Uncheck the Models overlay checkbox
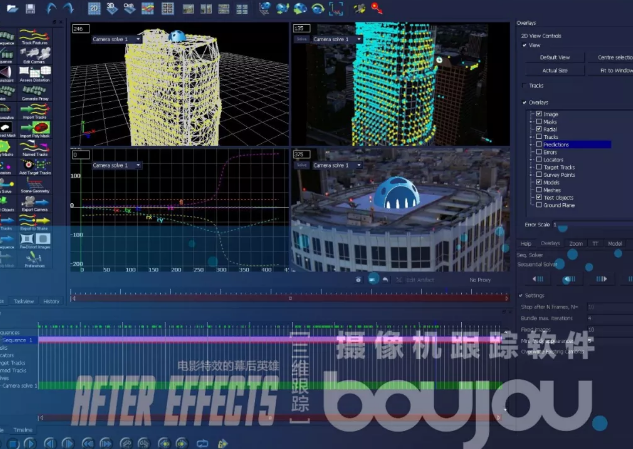Image resolution: width=633 pixels, height=449 pixels. click(539, 182)
